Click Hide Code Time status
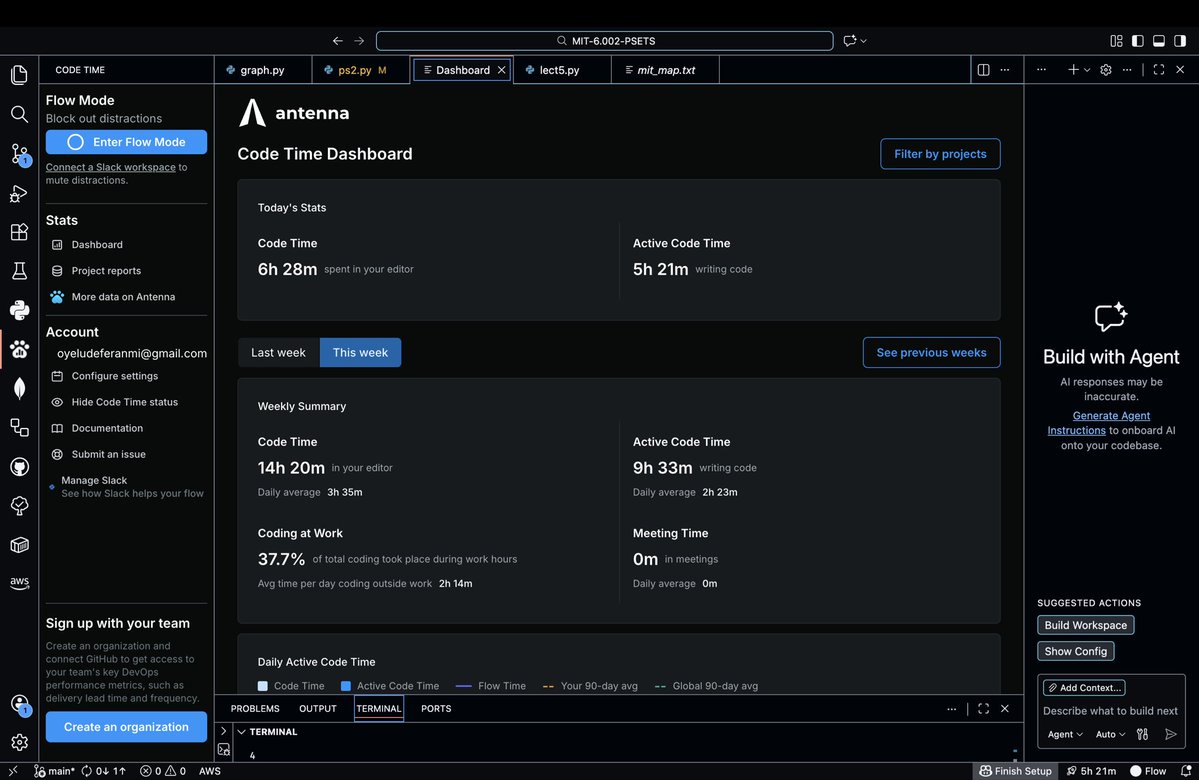Viewport: 1199px width, 780px height. 124,402
